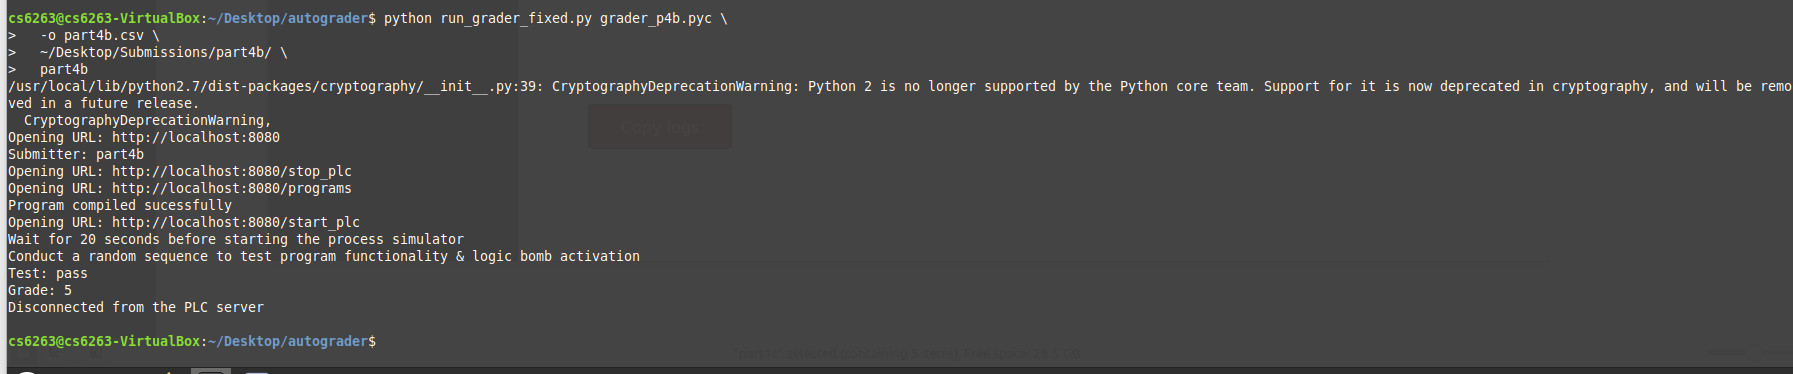
Task: Click the highlighted active window button in taskbar
Action: (x=211, y=371)
